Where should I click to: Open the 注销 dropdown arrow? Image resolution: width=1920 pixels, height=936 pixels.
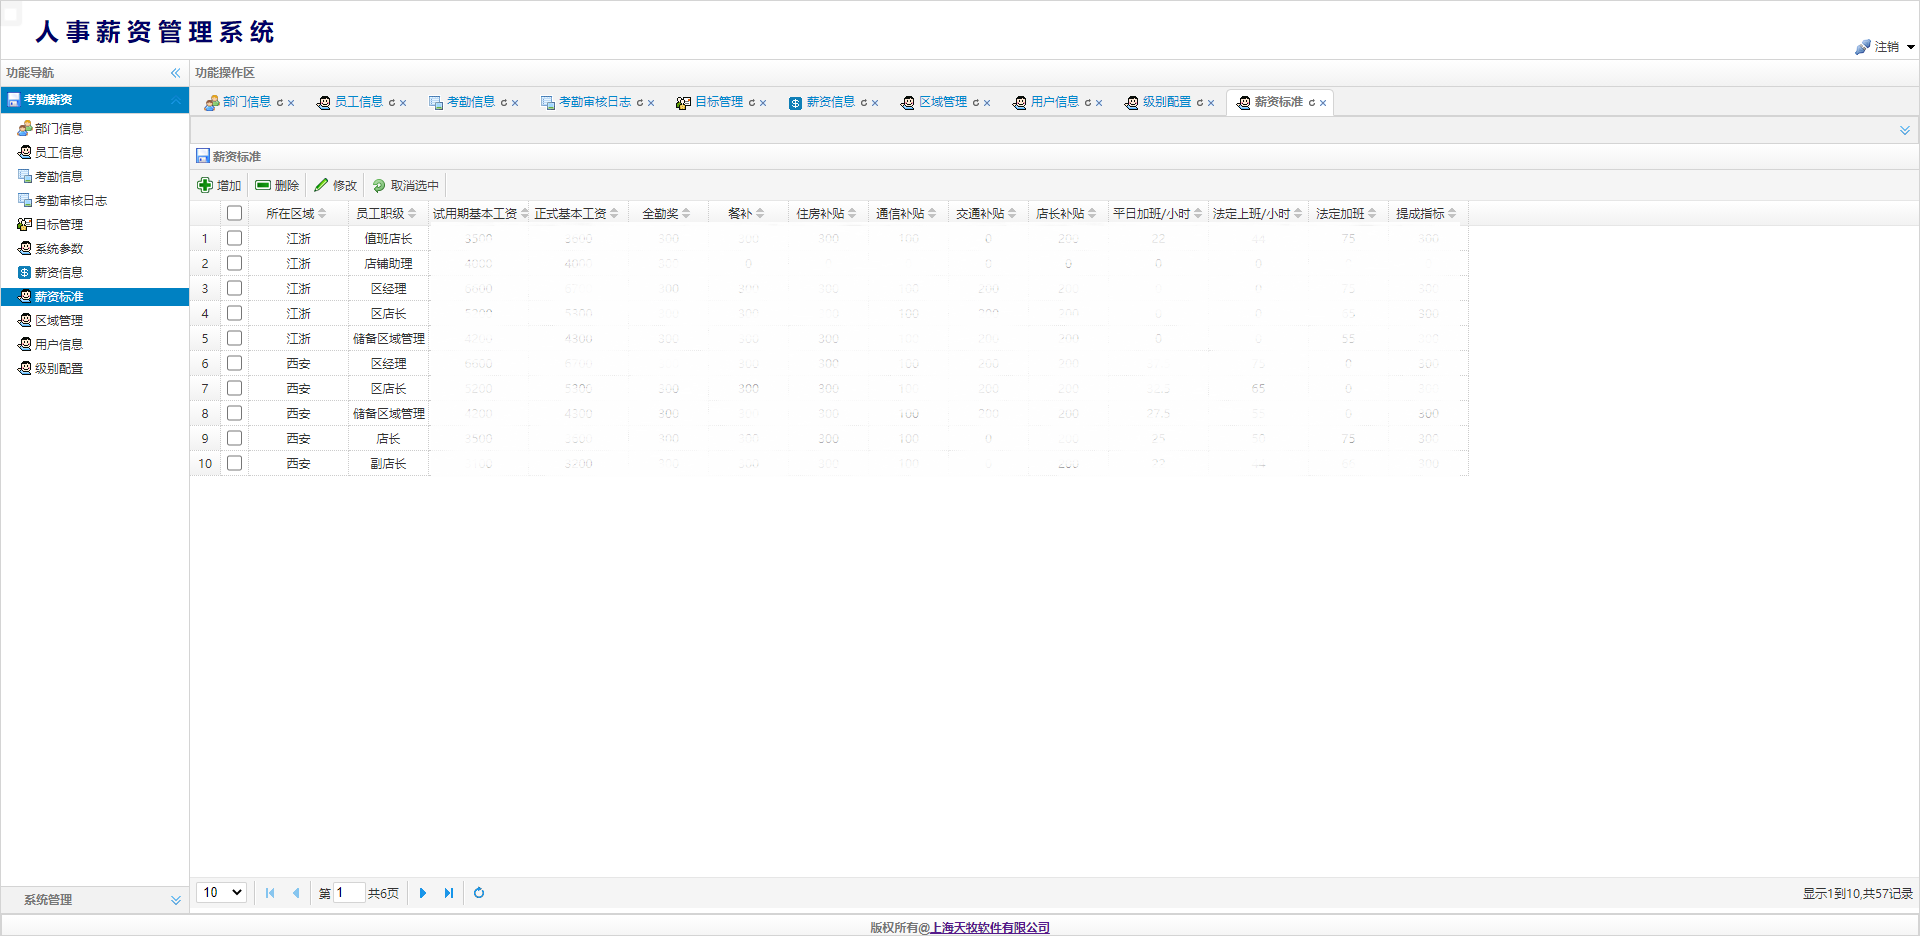click(x=1910, y=47)
